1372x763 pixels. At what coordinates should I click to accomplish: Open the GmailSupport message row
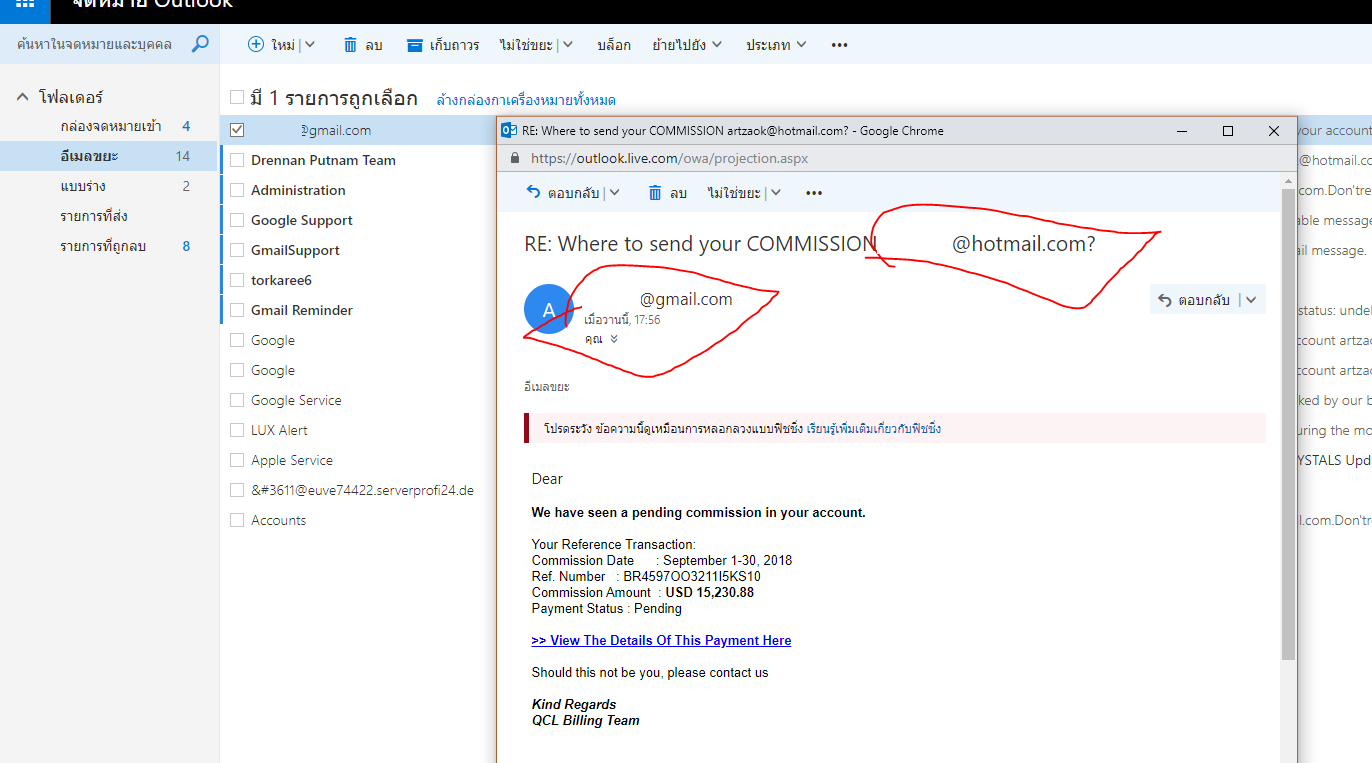coord(358,250)
